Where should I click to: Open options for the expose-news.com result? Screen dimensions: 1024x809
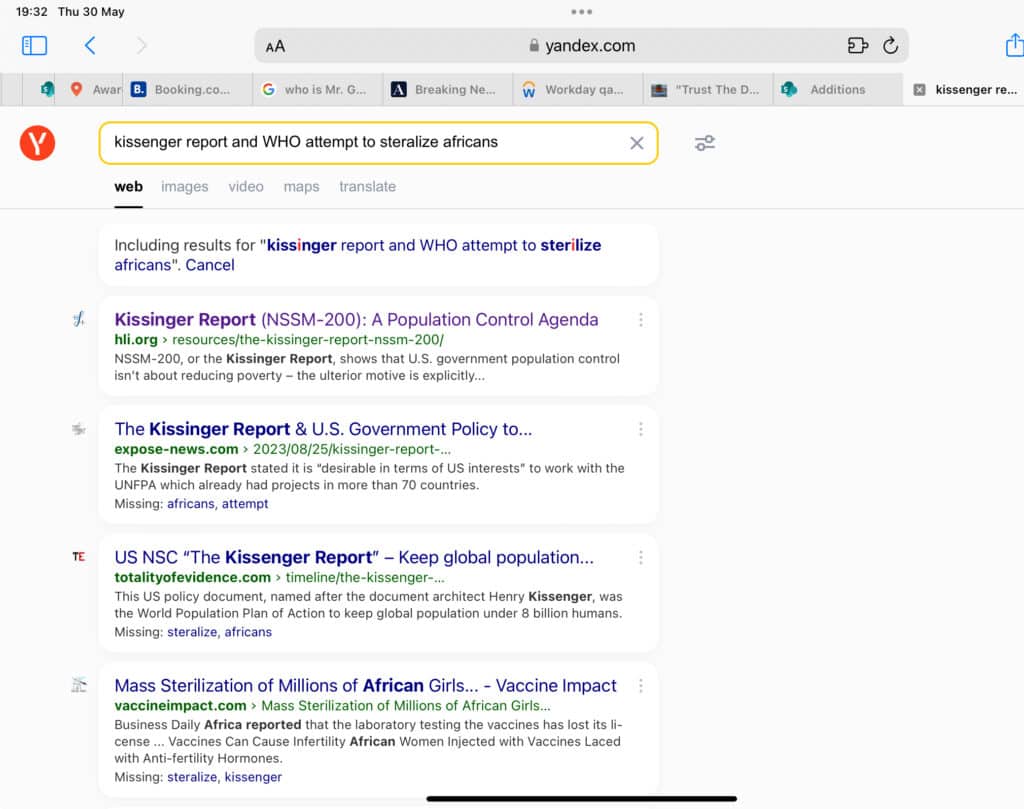(641, 429)
